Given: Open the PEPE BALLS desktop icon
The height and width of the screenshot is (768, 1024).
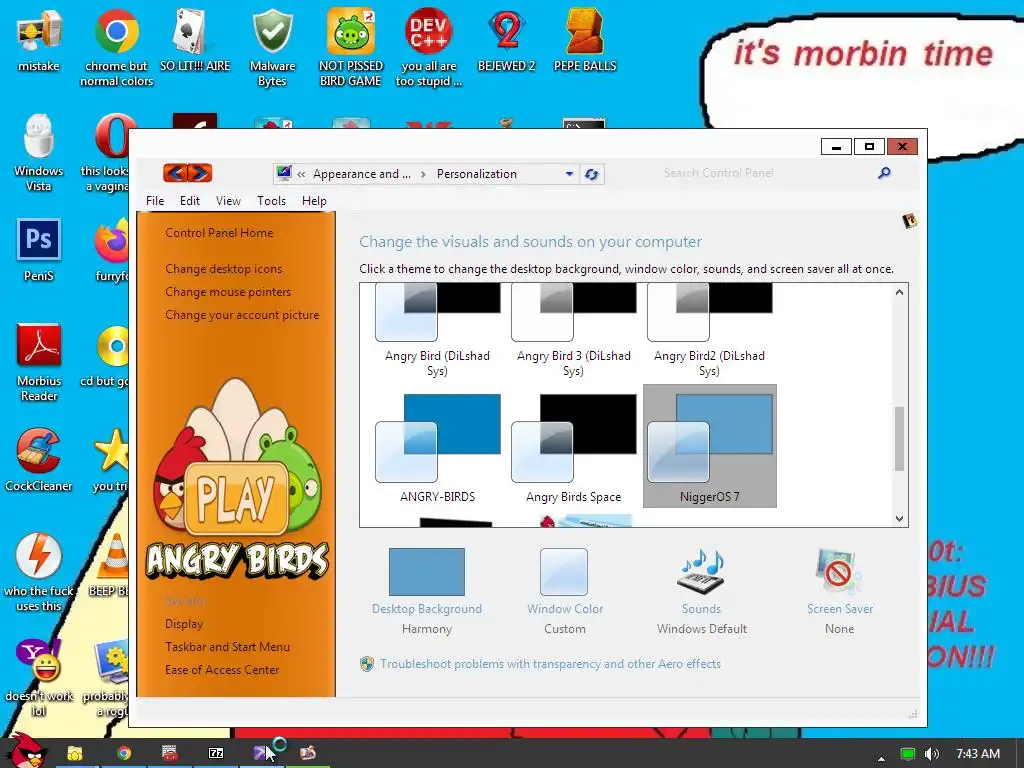Looking at the screenshot, I should click(584, 39).
